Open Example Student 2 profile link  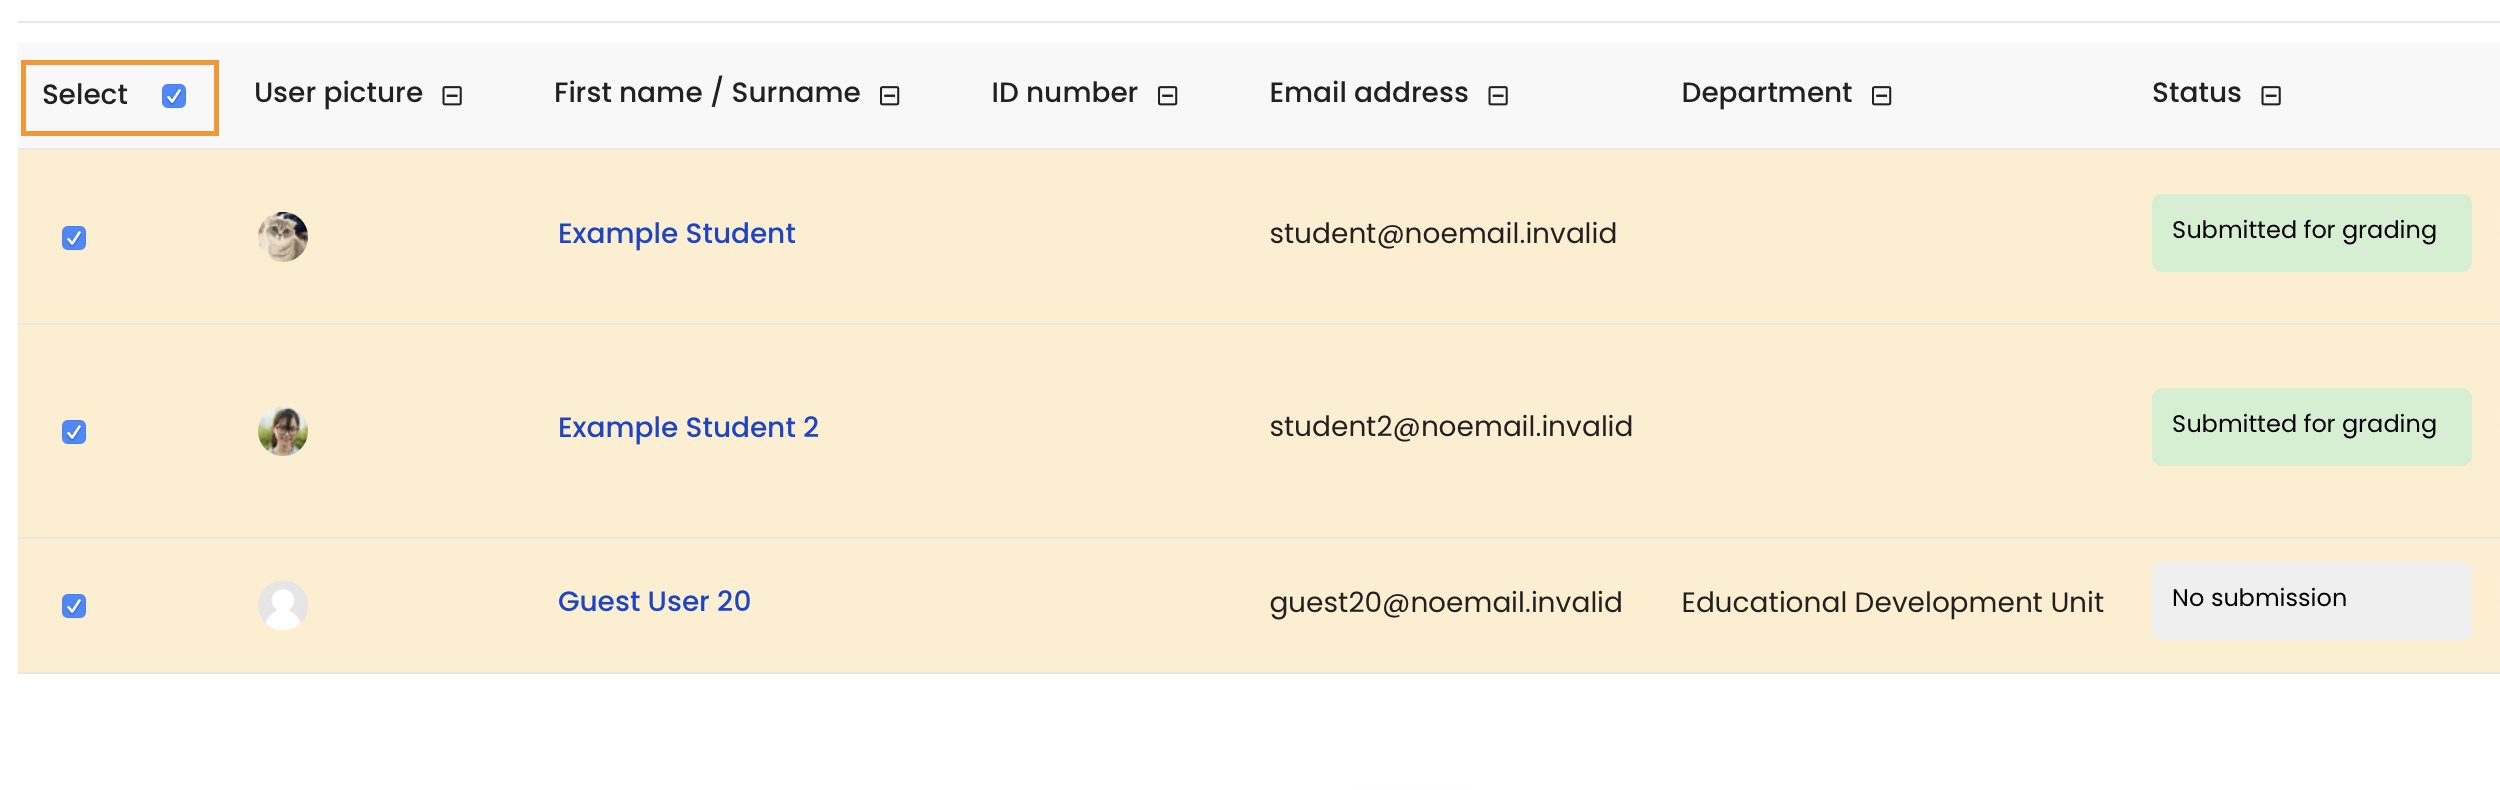[x=688, y=427]
